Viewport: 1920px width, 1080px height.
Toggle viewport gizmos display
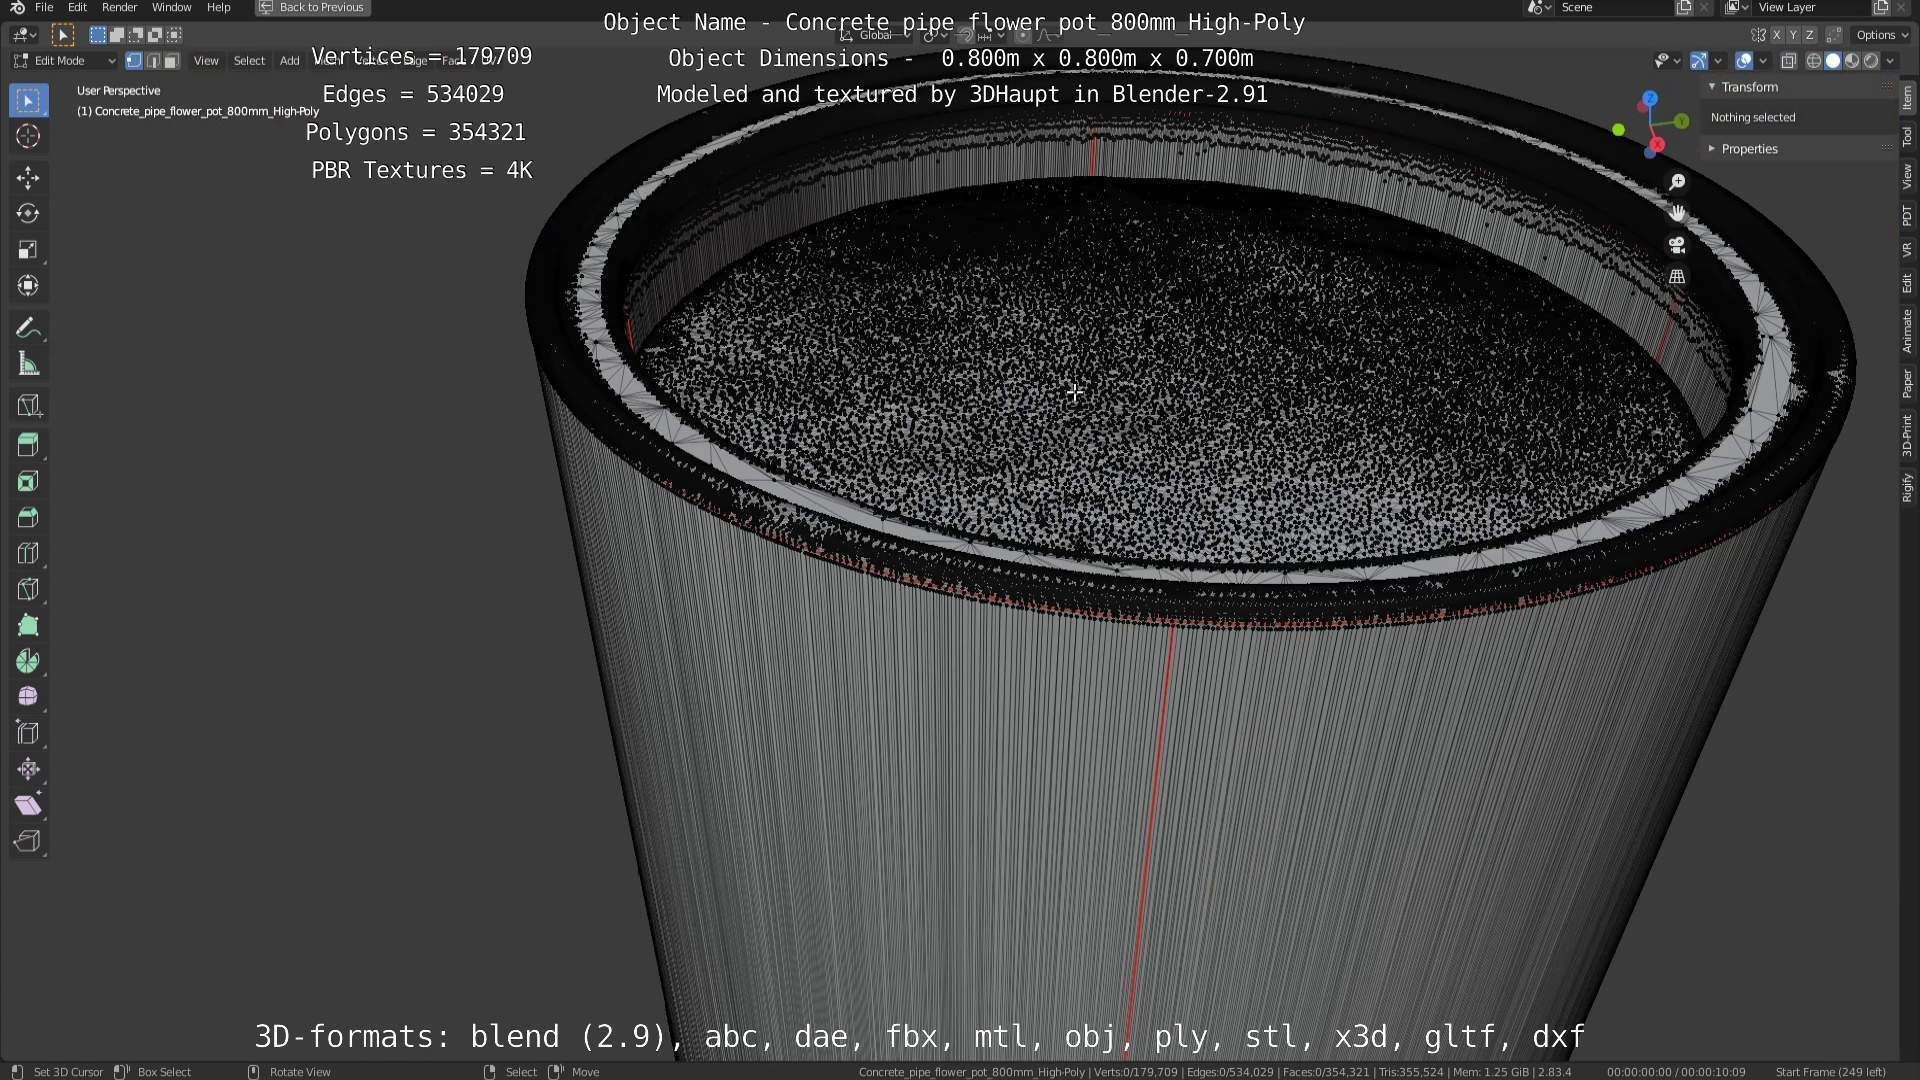(x=1699, y=61)
